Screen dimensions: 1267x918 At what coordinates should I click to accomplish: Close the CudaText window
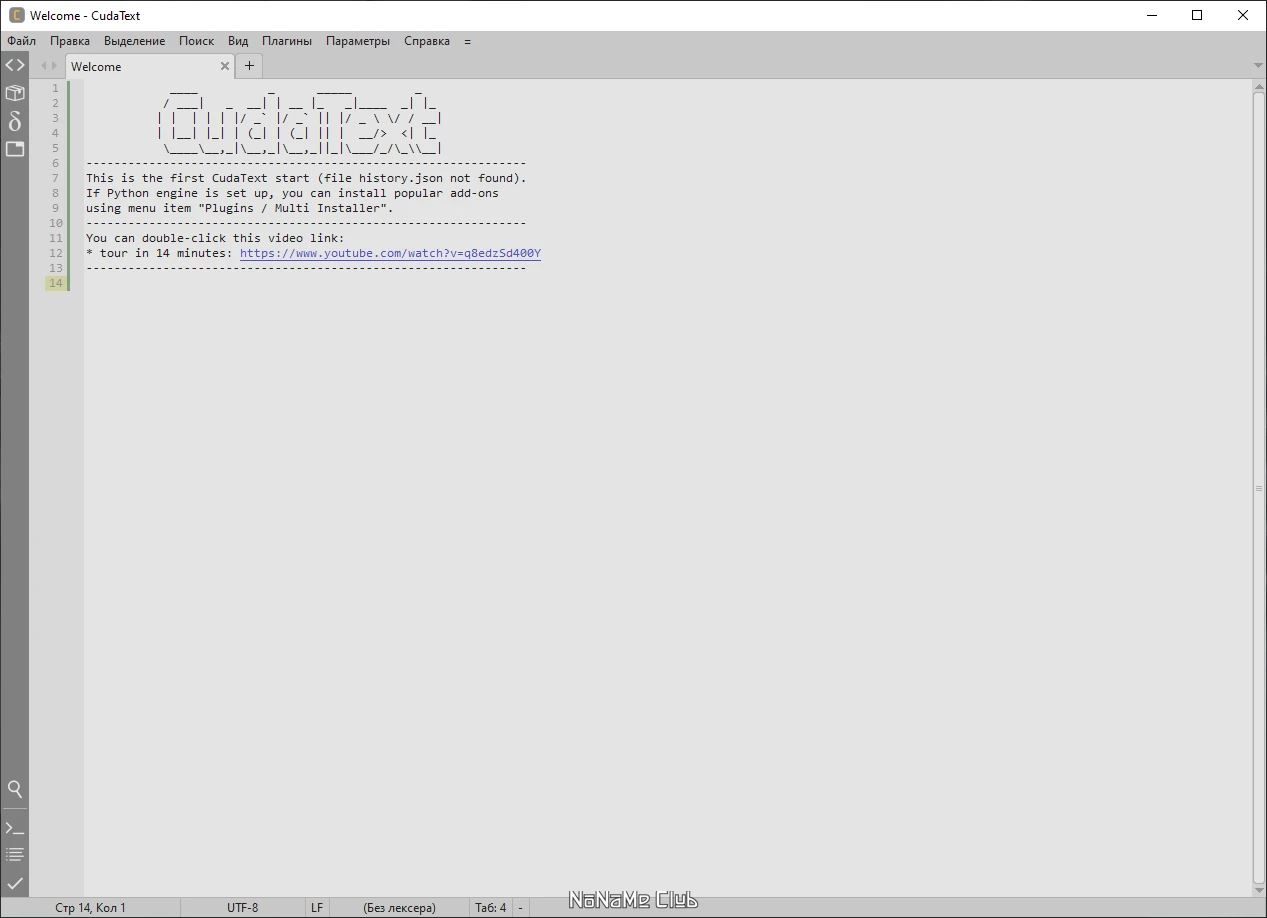pos(1243,15)
